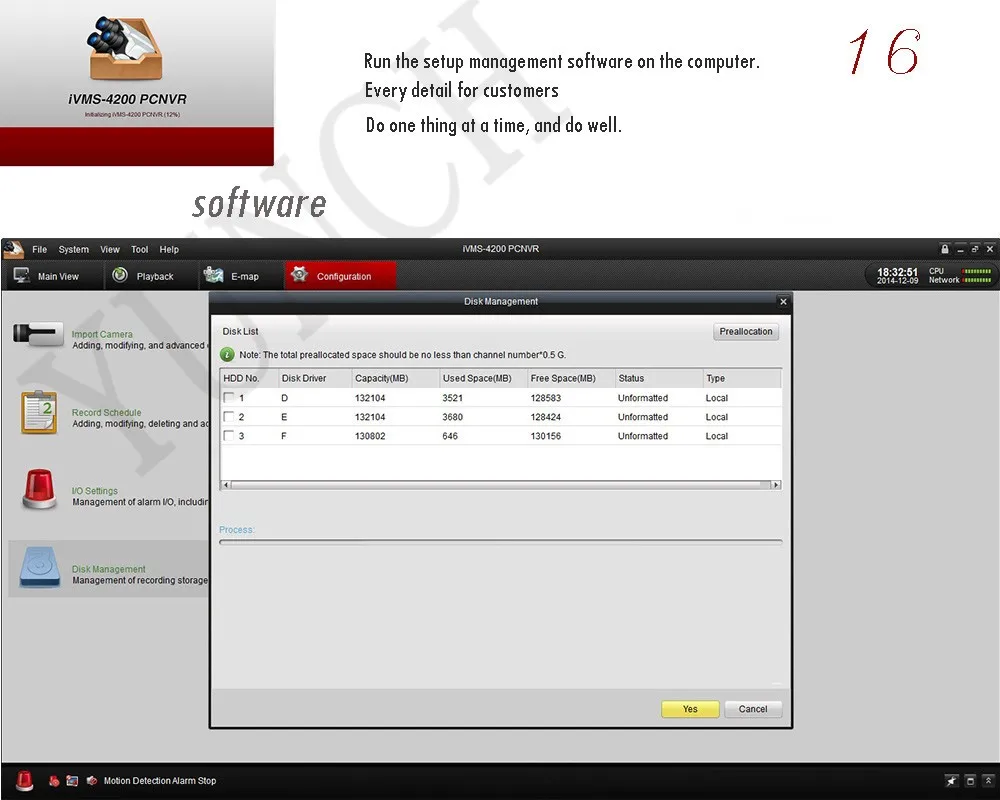Image resolution: width=1000 pixels, height=800 pixels.
Task: Click the E-map icon
Action: pos(213,275)
